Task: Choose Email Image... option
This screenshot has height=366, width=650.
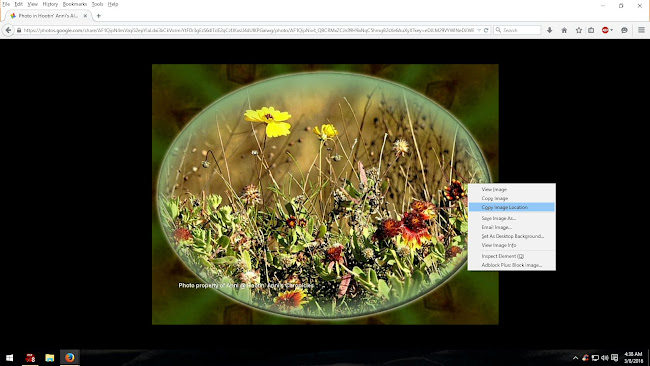Action: pyautogui.click(x=512, y=228)
